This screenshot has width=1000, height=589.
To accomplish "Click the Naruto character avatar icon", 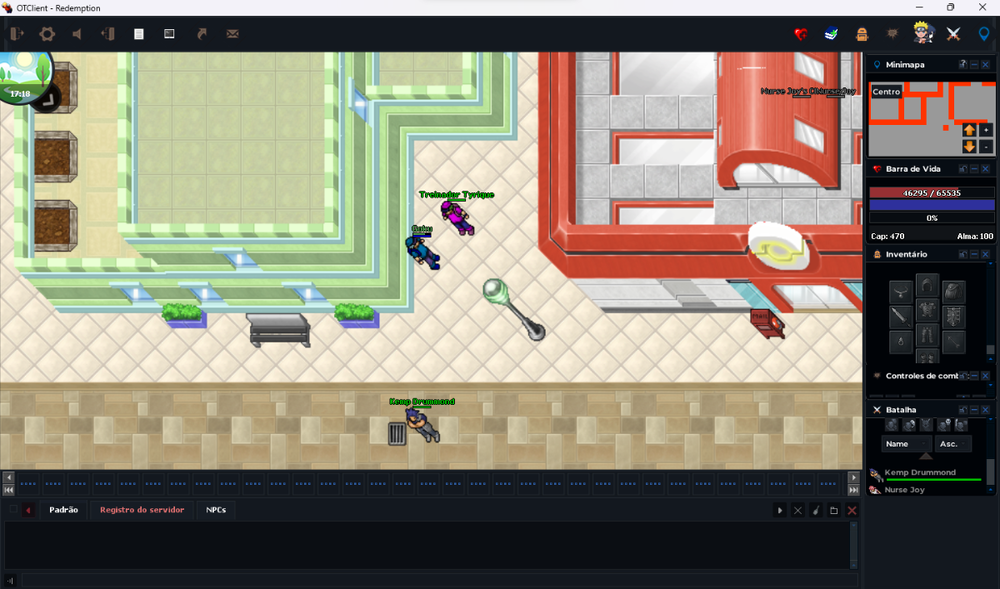I will pos(922,33).
